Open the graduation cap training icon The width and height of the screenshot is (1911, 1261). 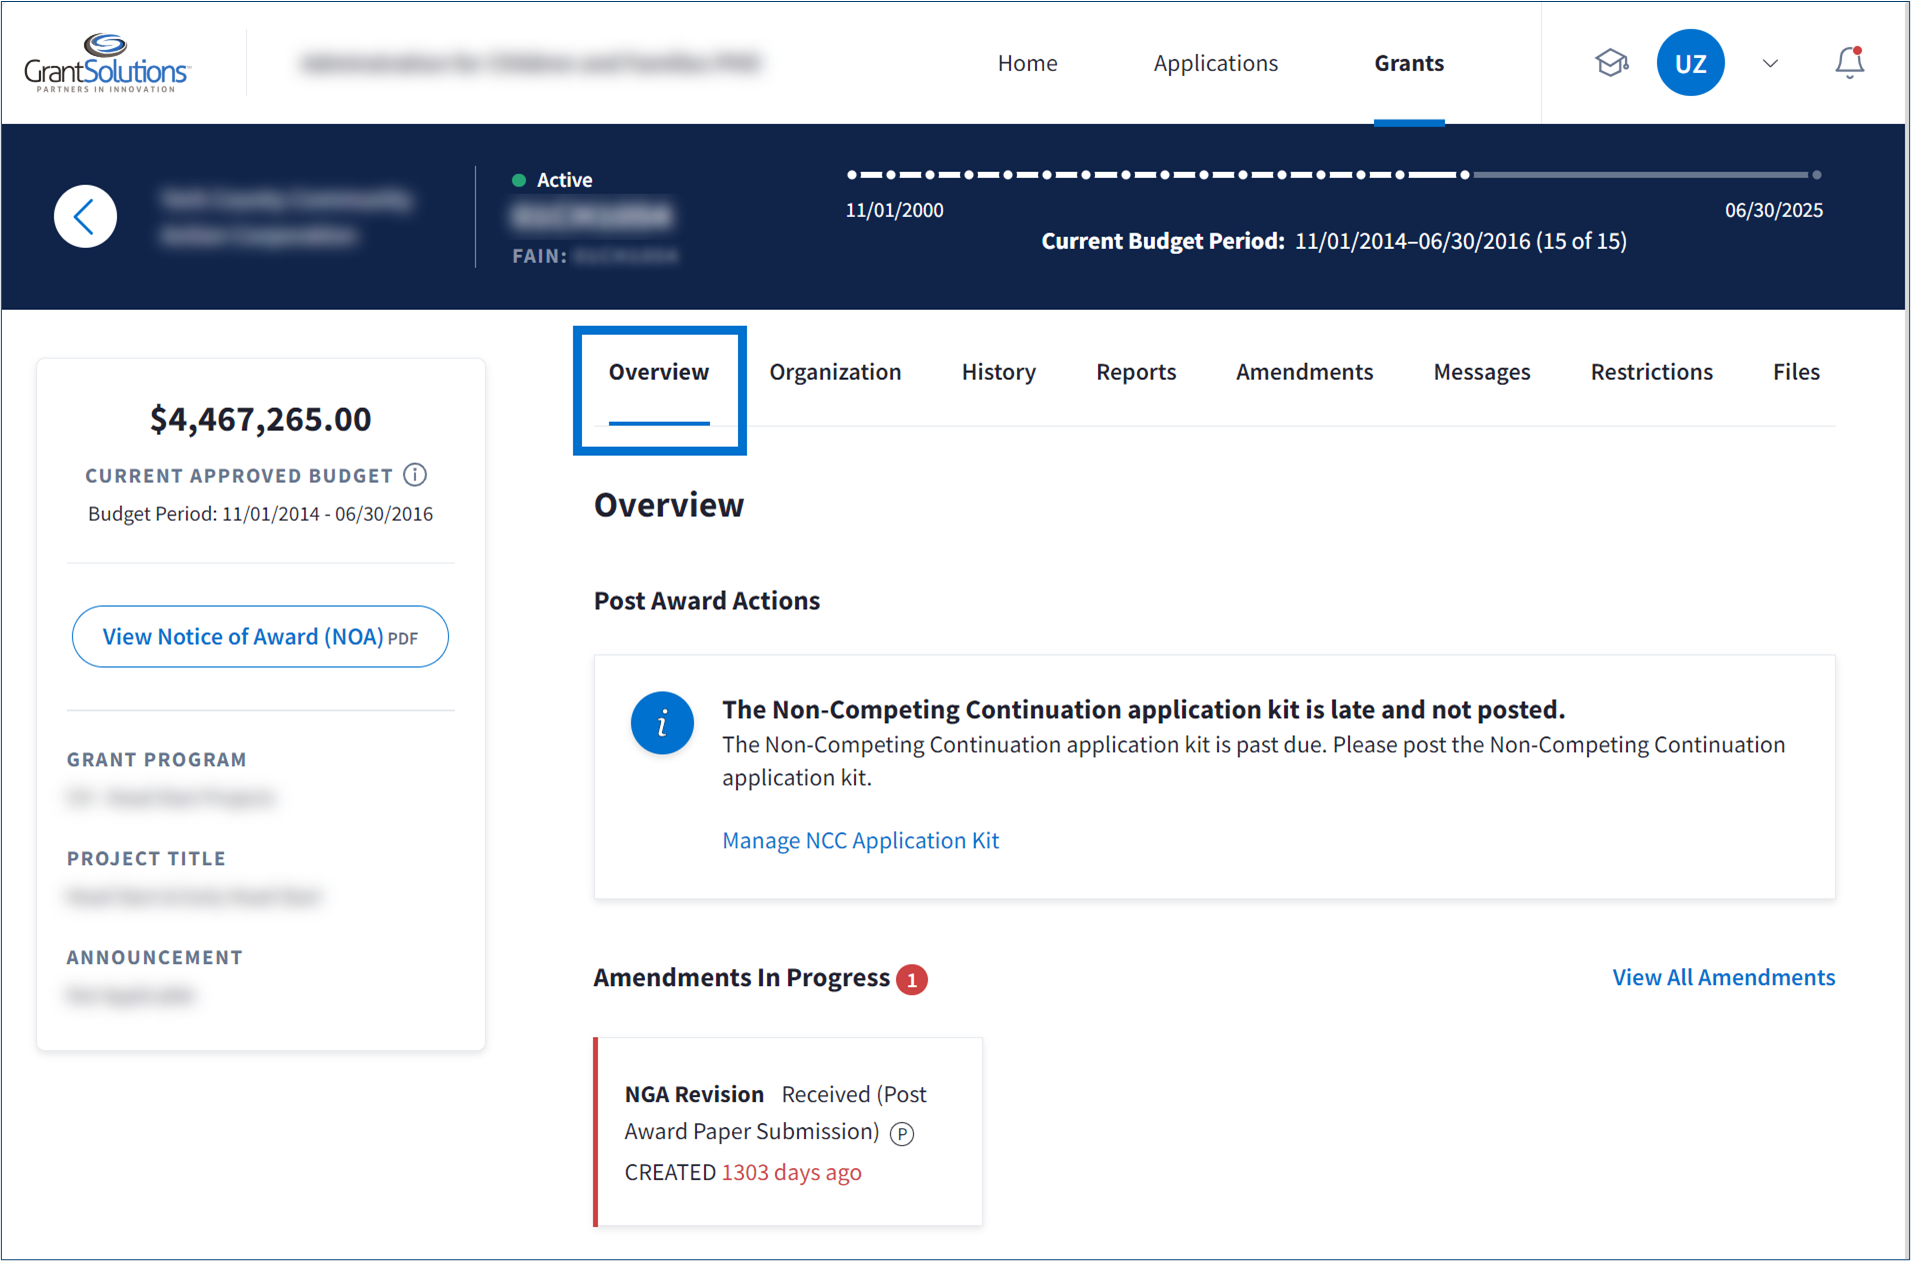click(1610, 63)
